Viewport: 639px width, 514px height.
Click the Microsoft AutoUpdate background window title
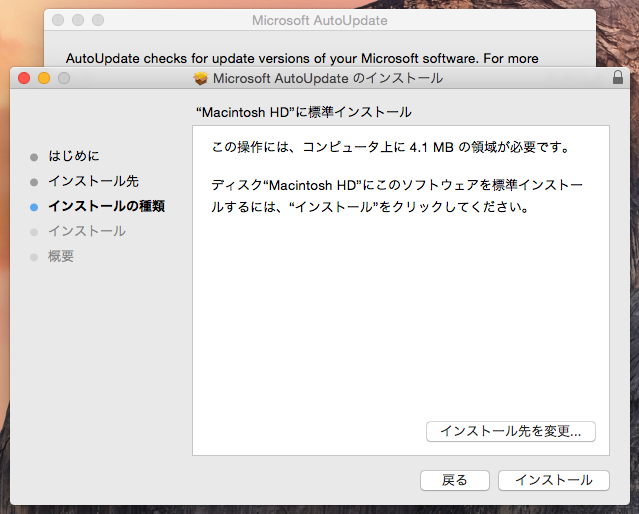click(x=320, y=20)
